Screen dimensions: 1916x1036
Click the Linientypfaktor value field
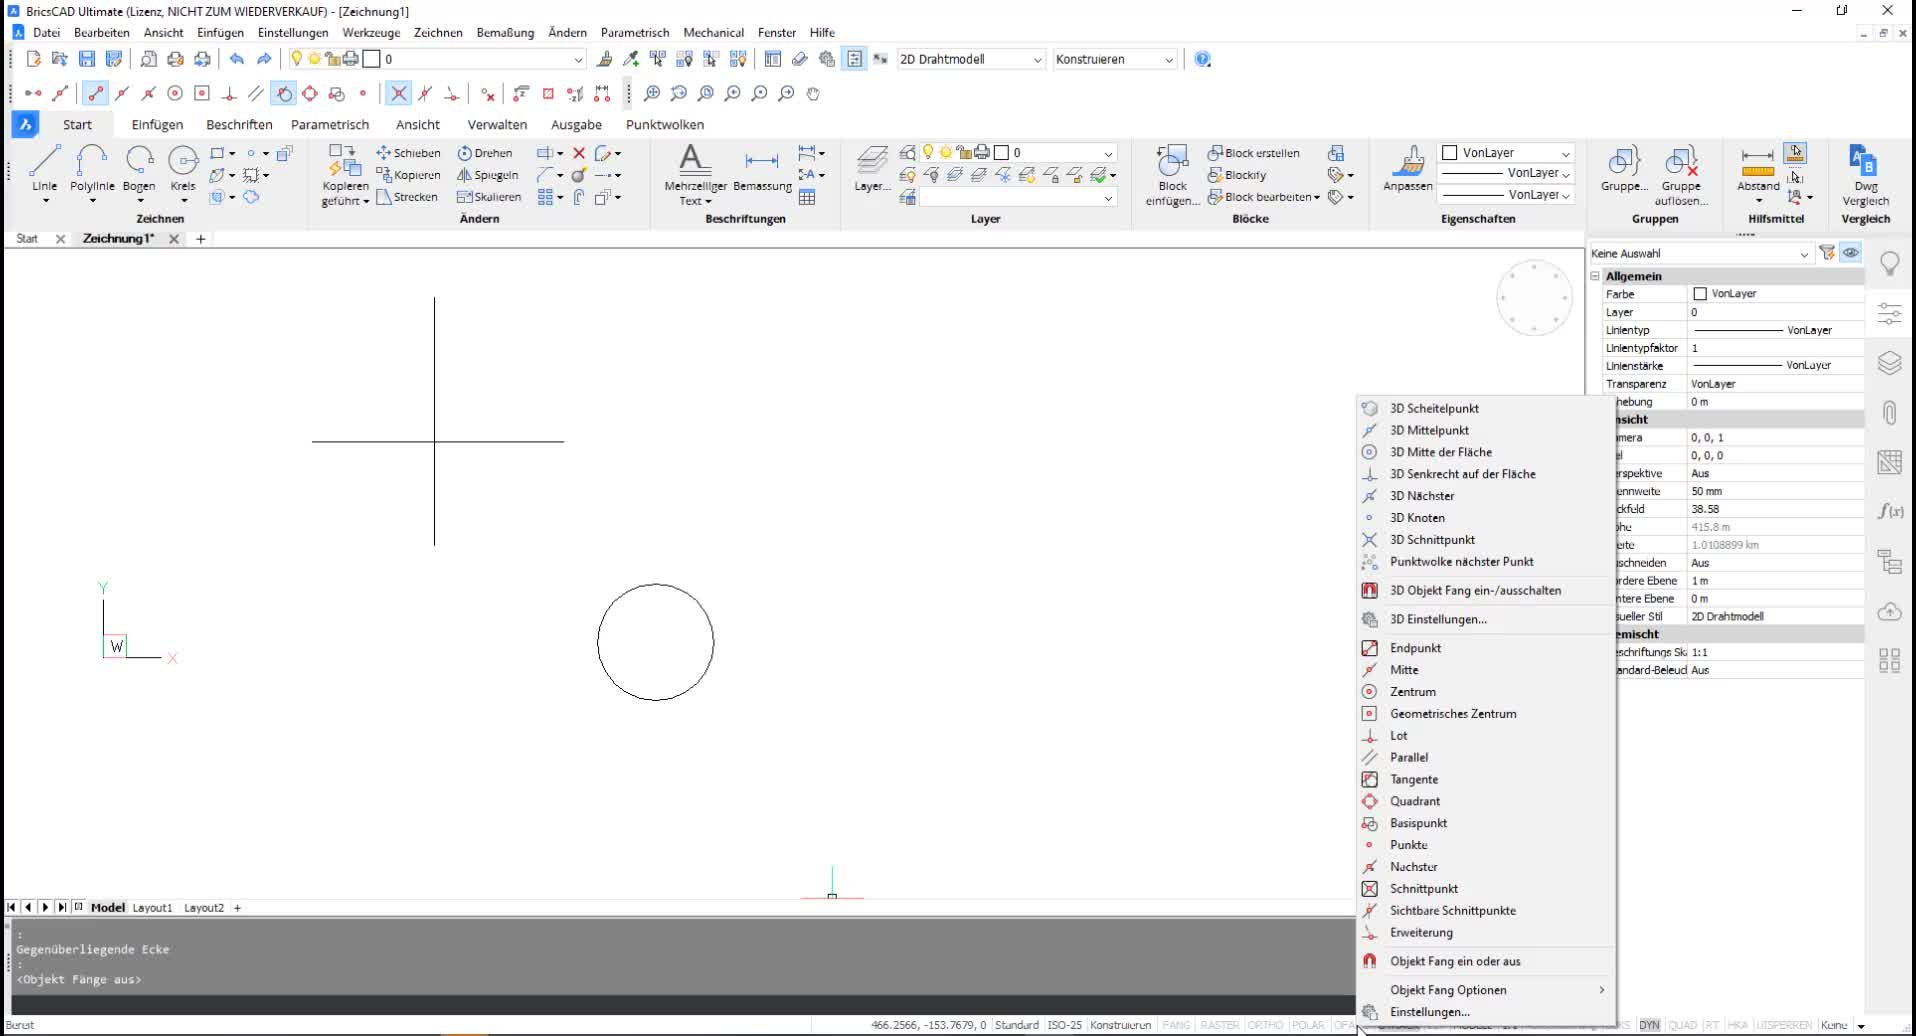[x=1775, y=348]
